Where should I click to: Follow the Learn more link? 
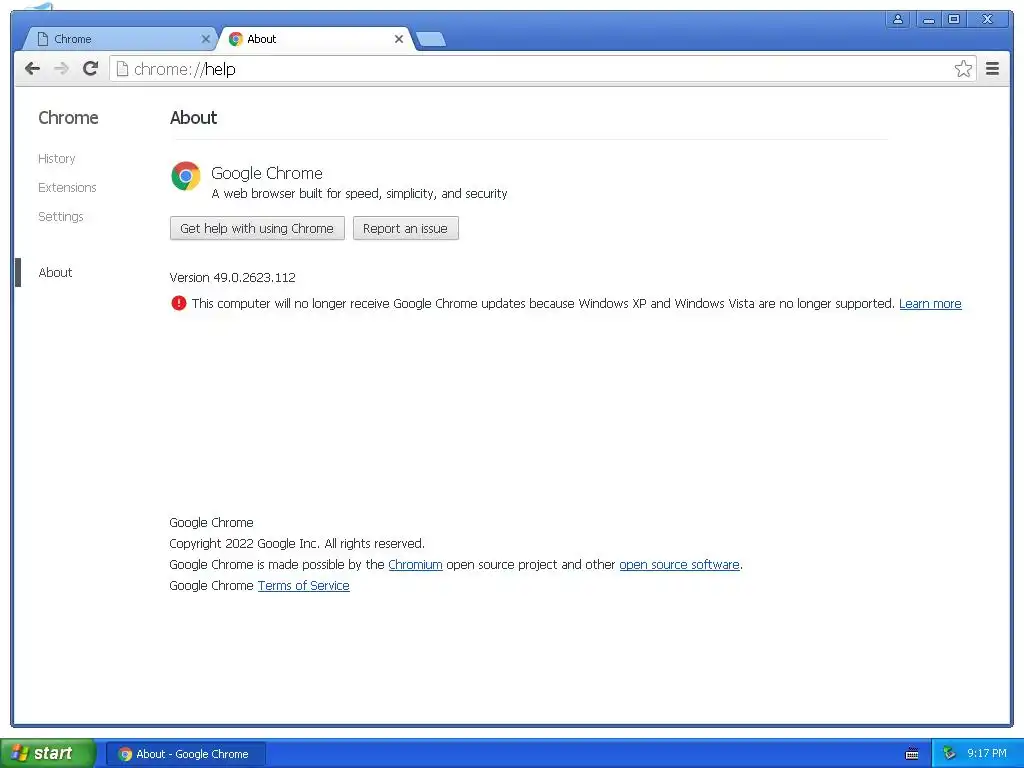[930, 304]
